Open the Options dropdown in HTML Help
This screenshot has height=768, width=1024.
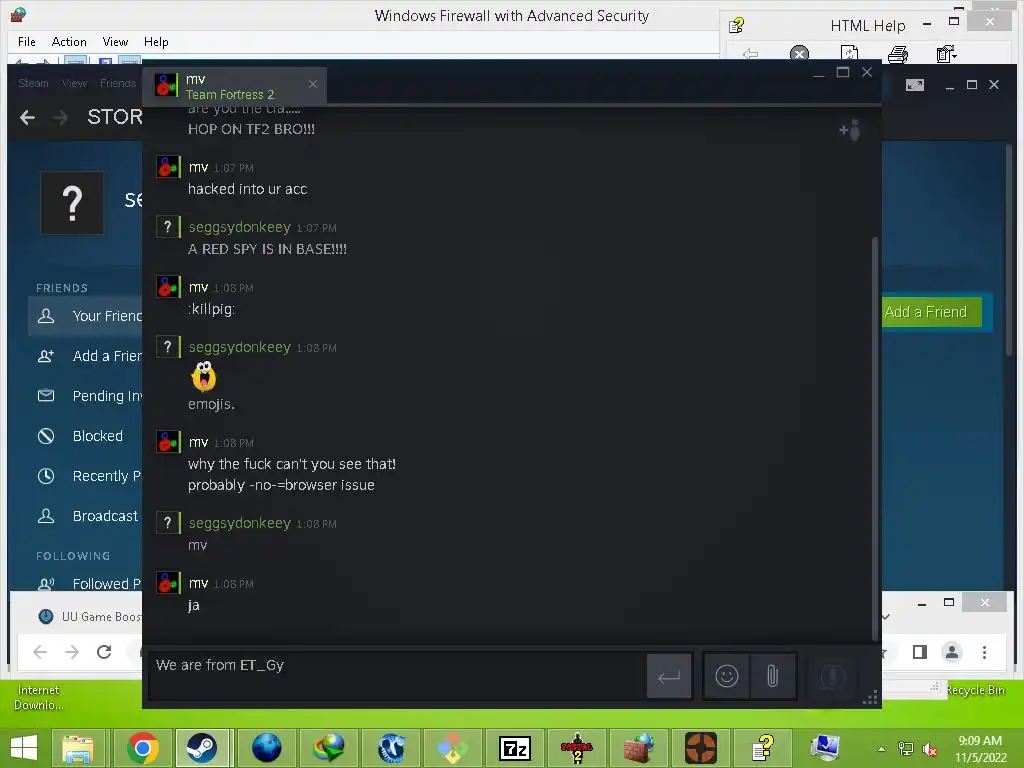coord(947,54)
